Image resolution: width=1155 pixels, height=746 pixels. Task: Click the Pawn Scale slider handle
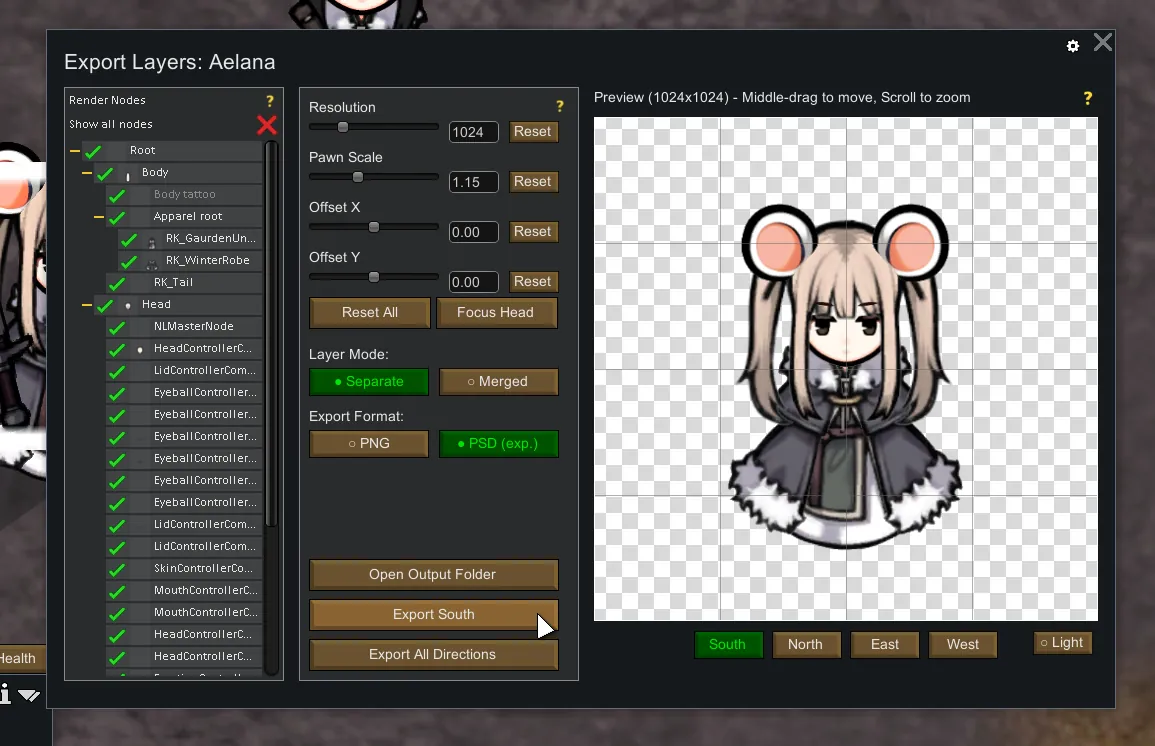click(x=357, y=177)
